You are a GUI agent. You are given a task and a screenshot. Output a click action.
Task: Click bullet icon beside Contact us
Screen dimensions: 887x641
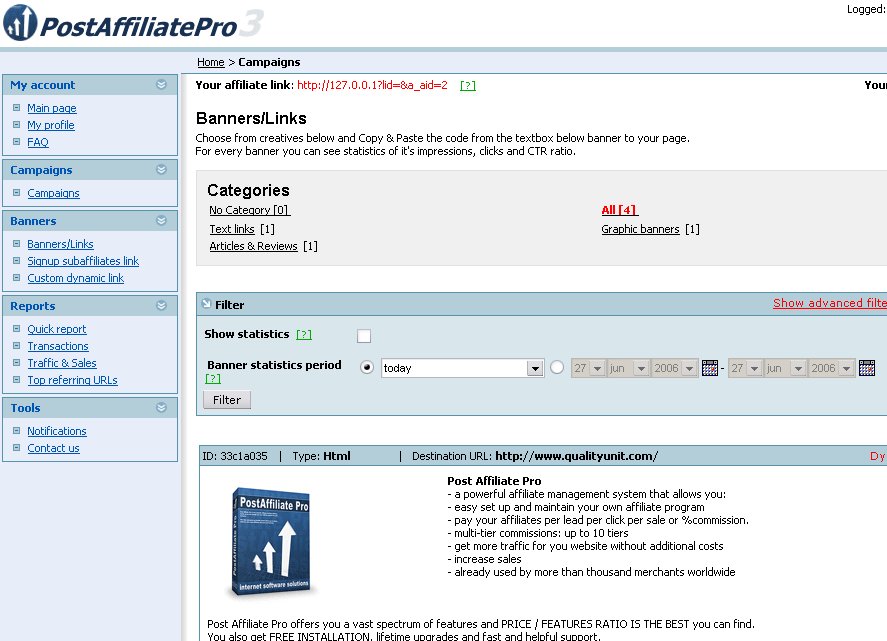click(16, 447)
